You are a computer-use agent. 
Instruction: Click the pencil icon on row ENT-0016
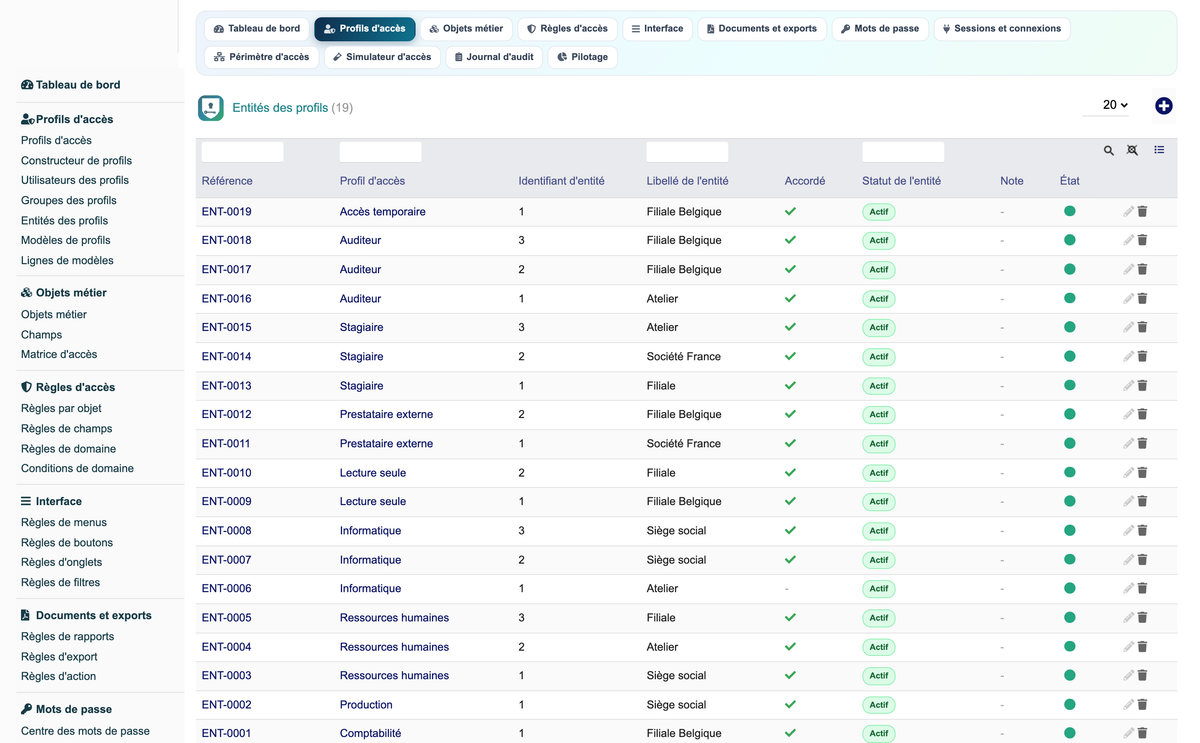tap(1128, 298)
